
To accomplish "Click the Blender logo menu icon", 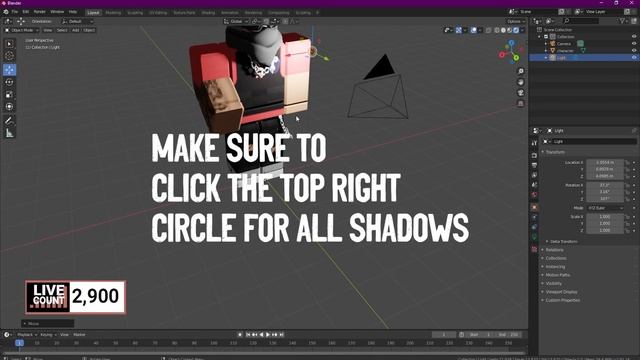I will 6,12.
